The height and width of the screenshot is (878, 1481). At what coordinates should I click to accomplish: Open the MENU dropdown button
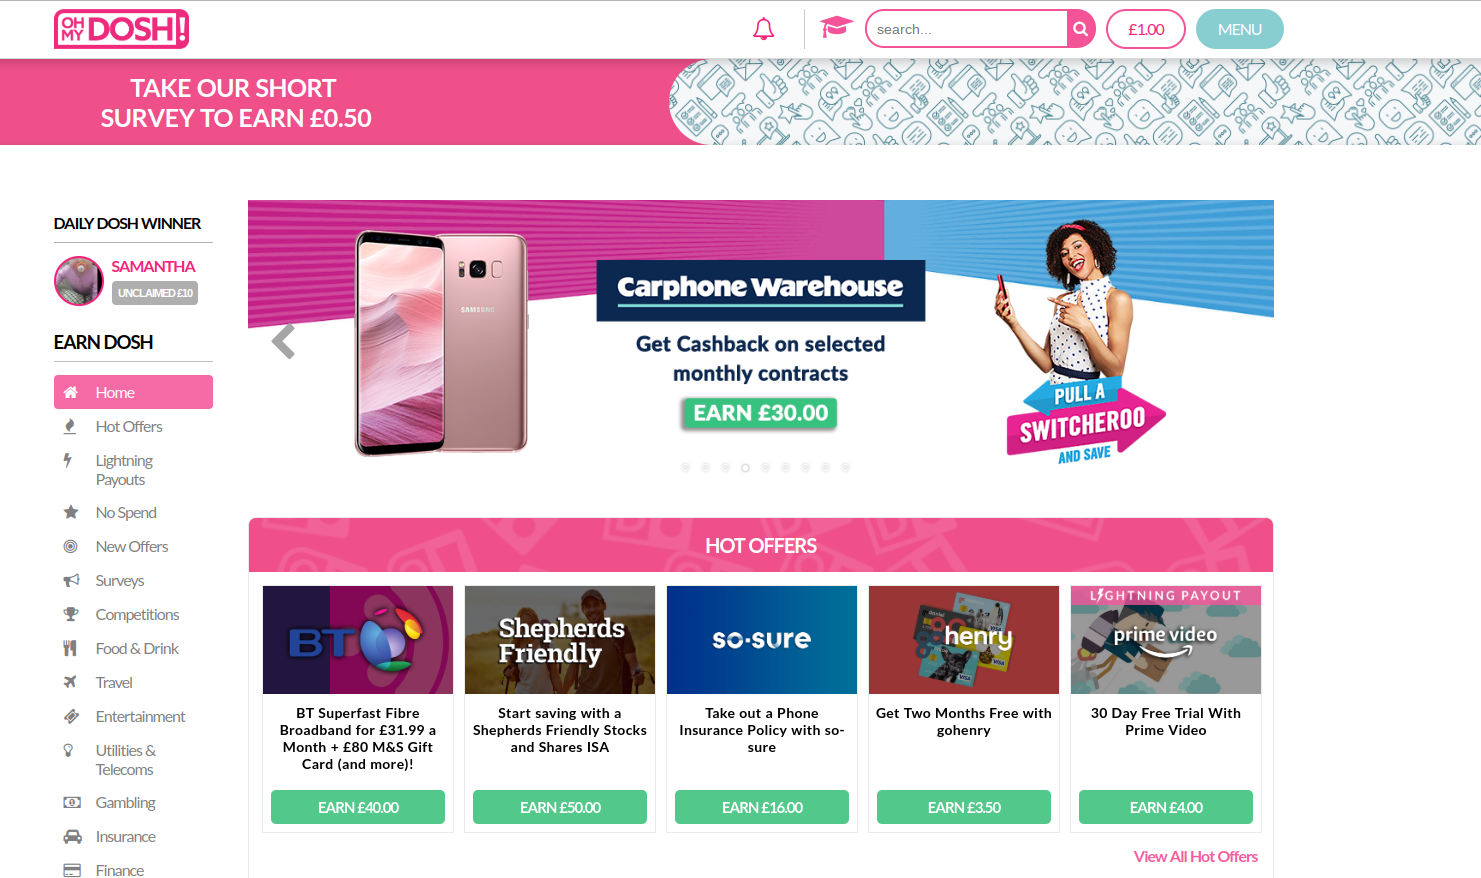pyautogui.click(x=1240, y=29)
